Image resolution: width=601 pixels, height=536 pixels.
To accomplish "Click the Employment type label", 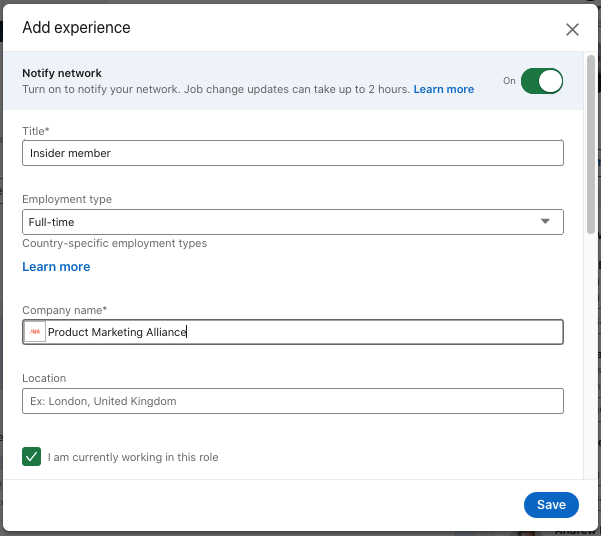I will (67, 199).
